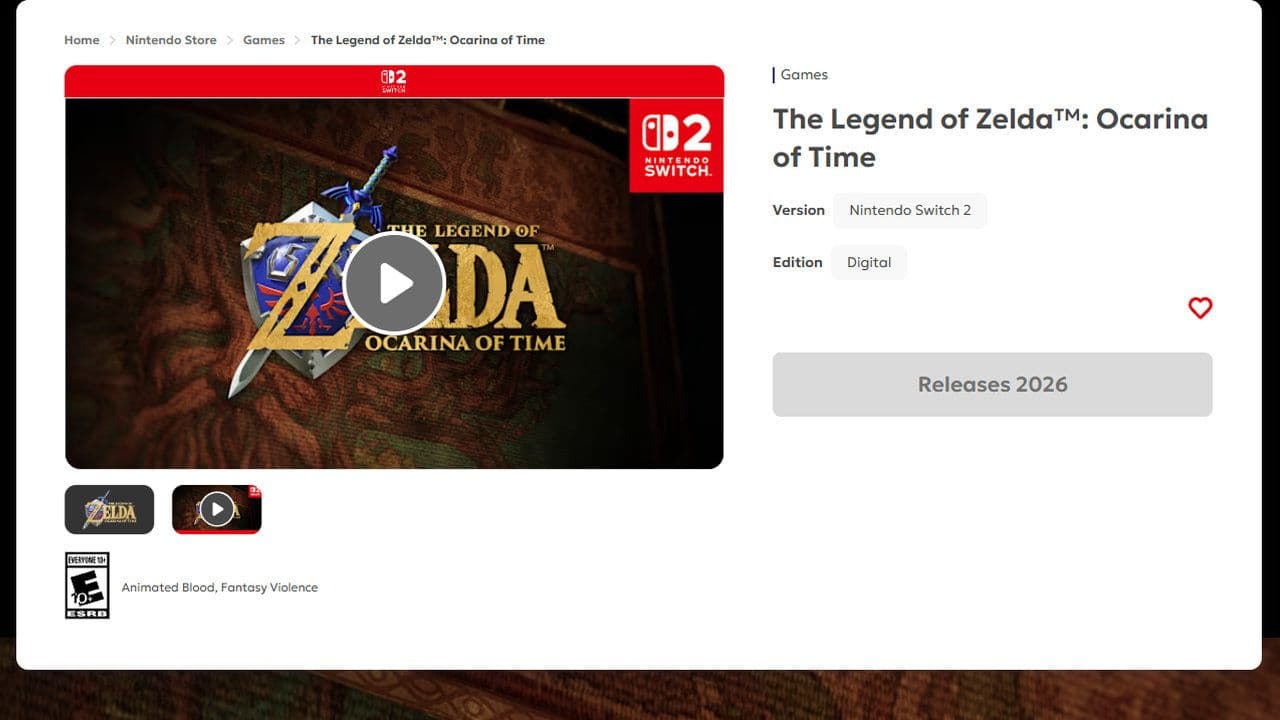Viewport: 1280px width, 720px height.
Task: Select the trailer video thumbnail with play icon
Action: [x=217, y=510]
